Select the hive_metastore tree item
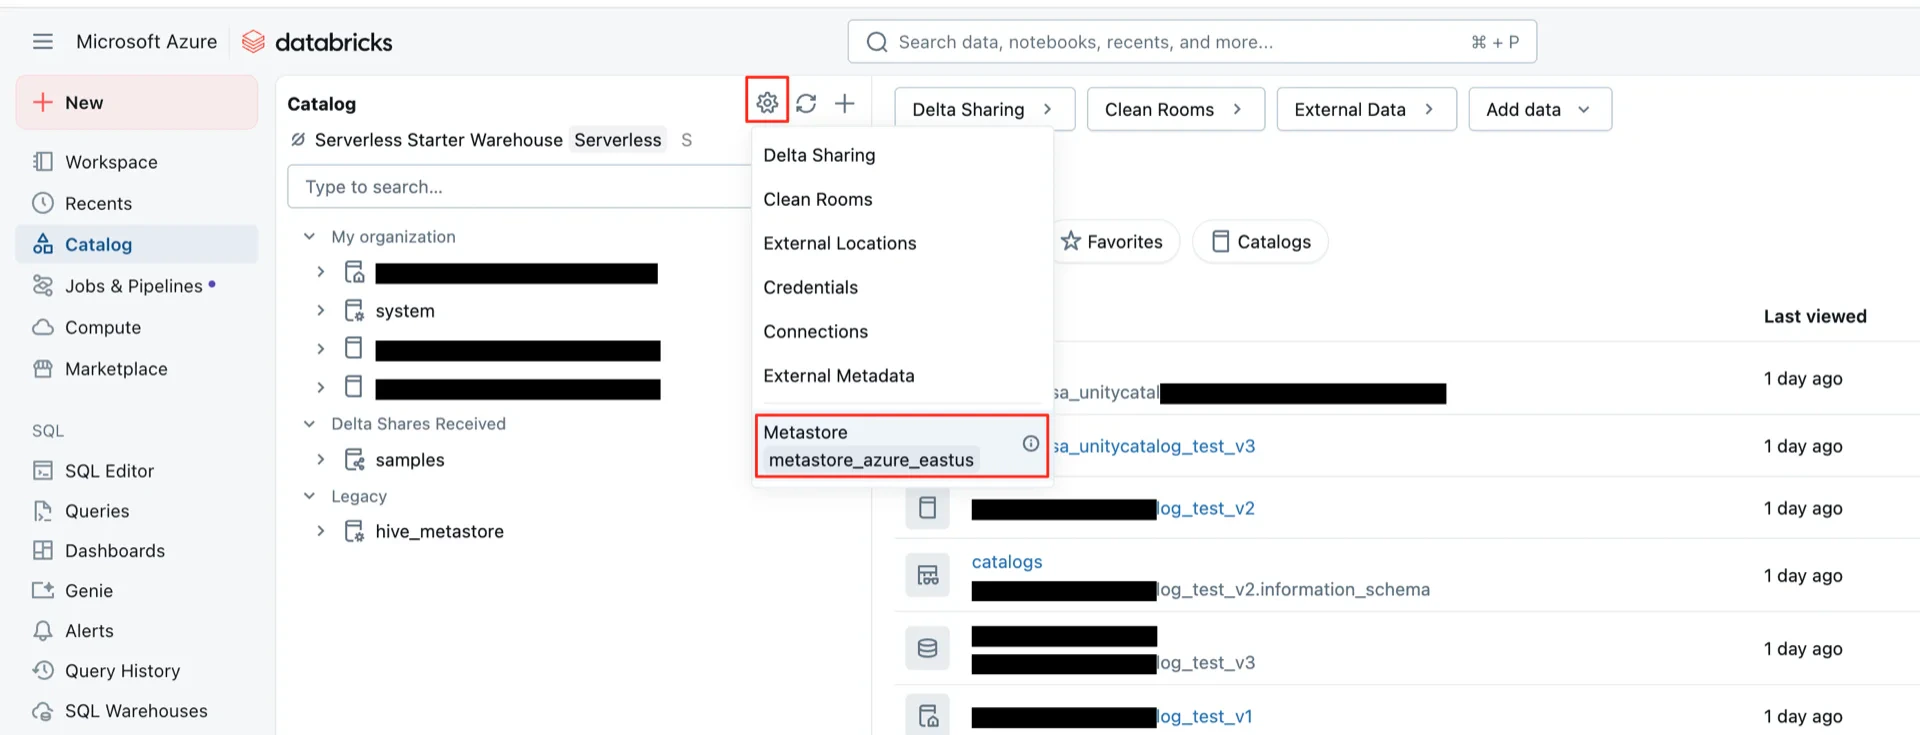 click(439, 531)
